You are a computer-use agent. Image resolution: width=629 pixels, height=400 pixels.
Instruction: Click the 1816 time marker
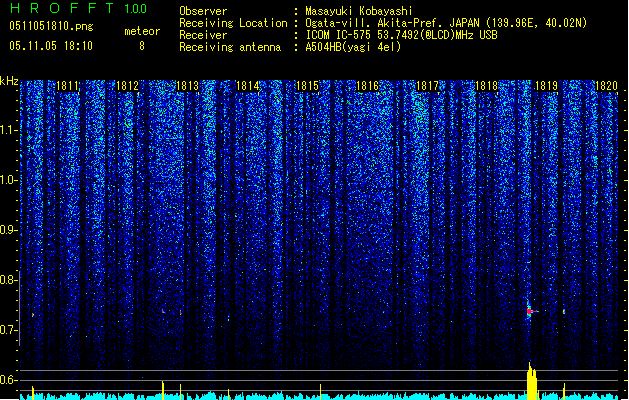coord(367,86)
